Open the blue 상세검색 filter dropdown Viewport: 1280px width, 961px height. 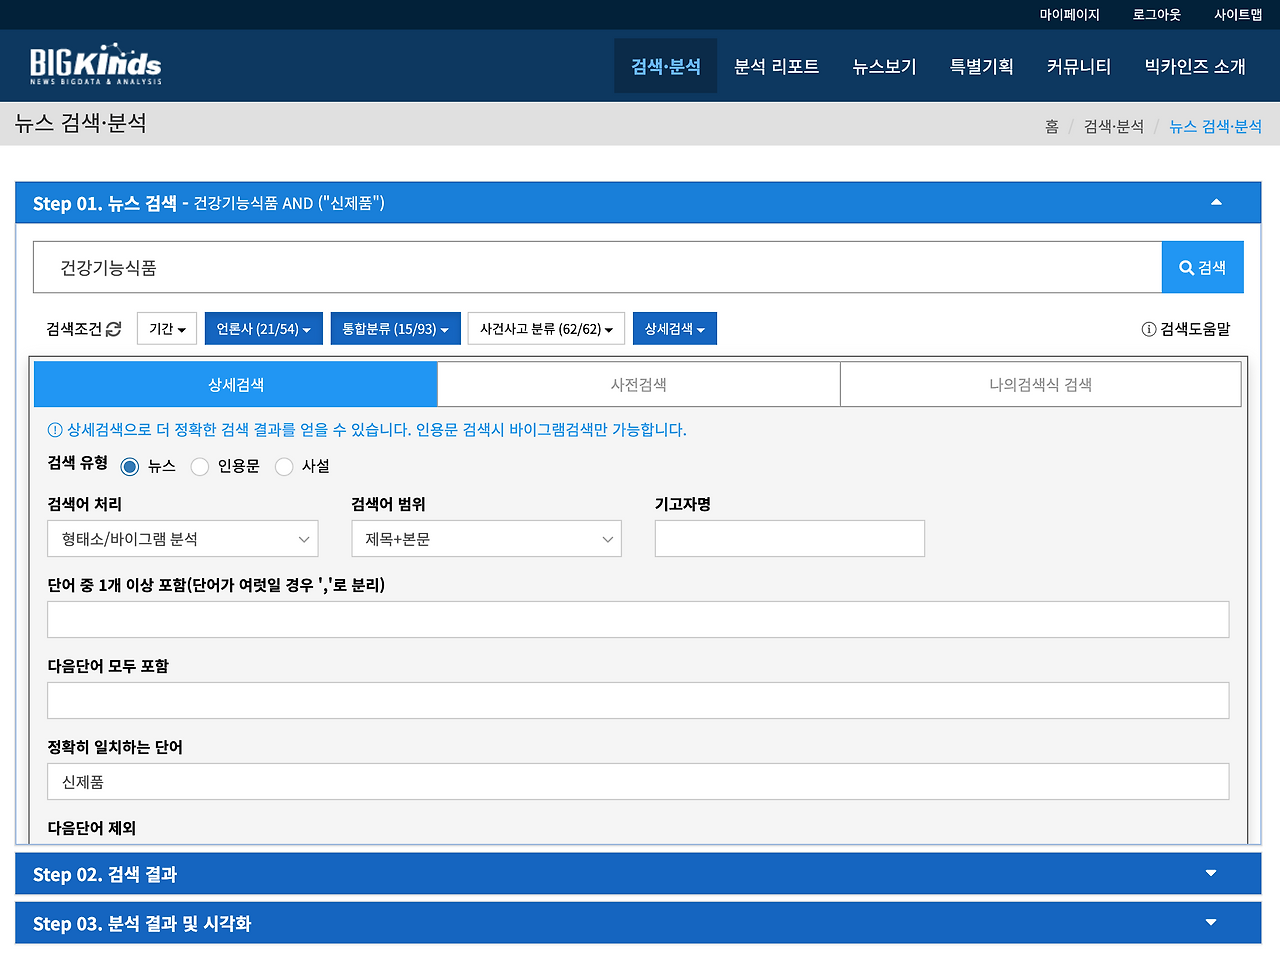pos(674,328)
